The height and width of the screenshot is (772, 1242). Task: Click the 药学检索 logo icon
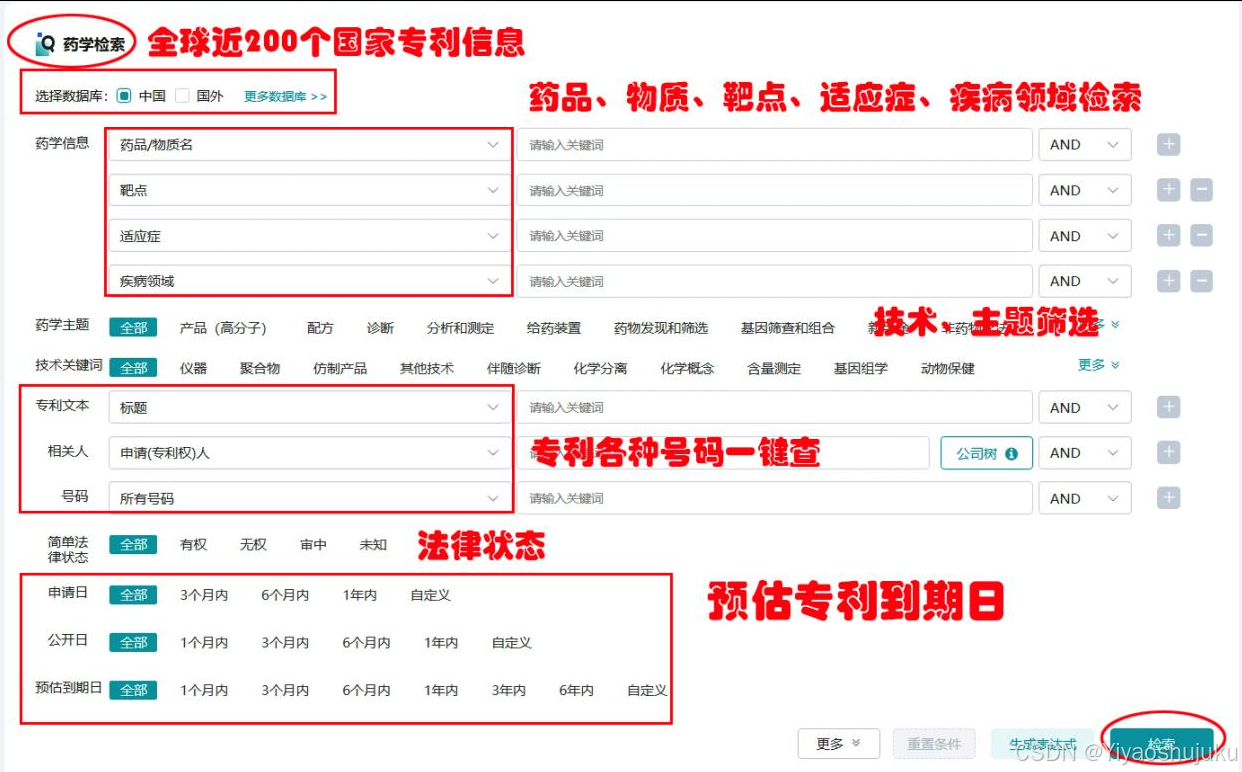[x=45, y=44]
